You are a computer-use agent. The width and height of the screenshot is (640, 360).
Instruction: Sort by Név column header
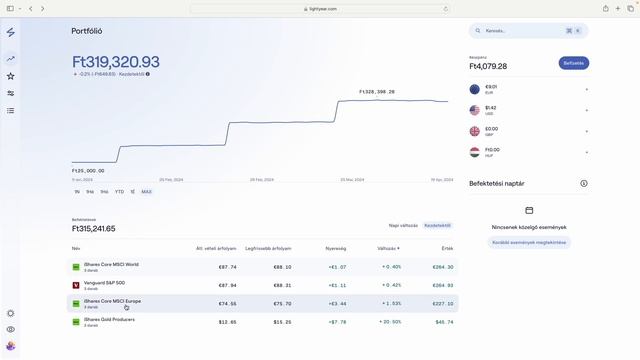[x=76, y=248]
